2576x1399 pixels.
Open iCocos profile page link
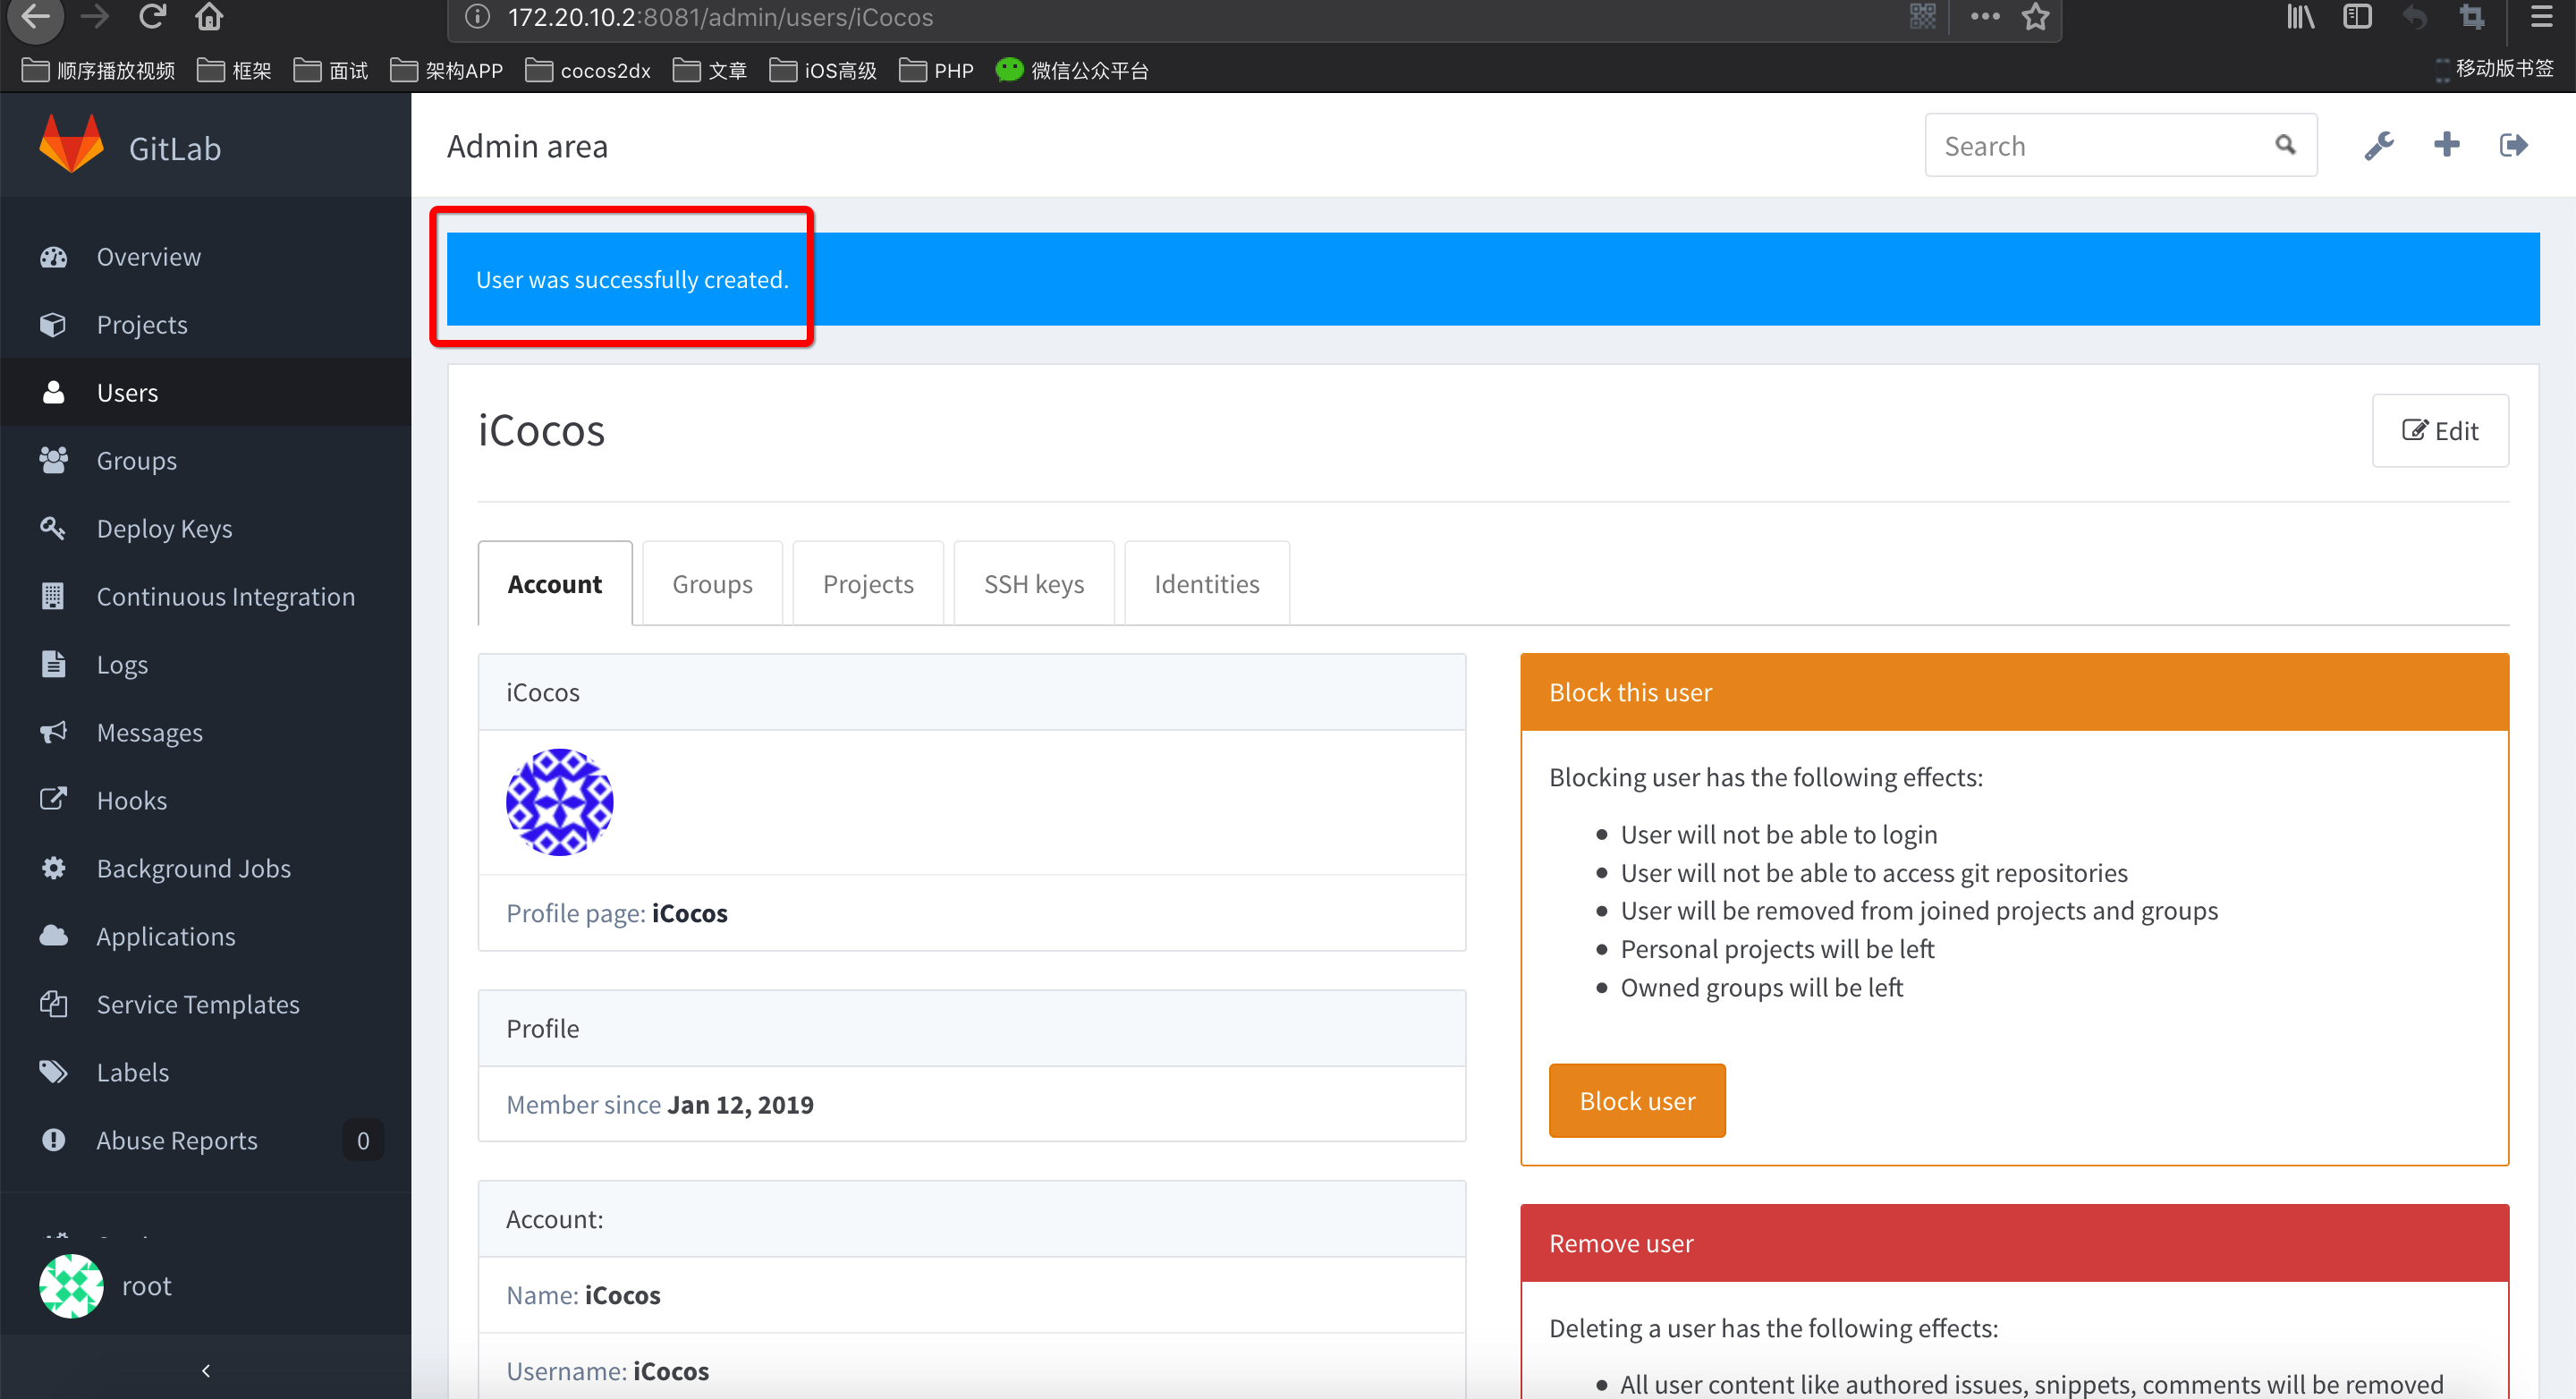[689, 913]
